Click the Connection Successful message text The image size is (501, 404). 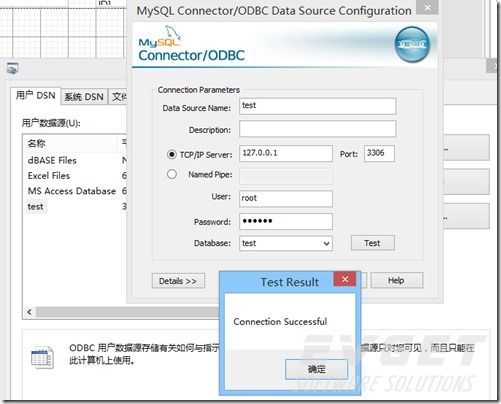point(280,322)
